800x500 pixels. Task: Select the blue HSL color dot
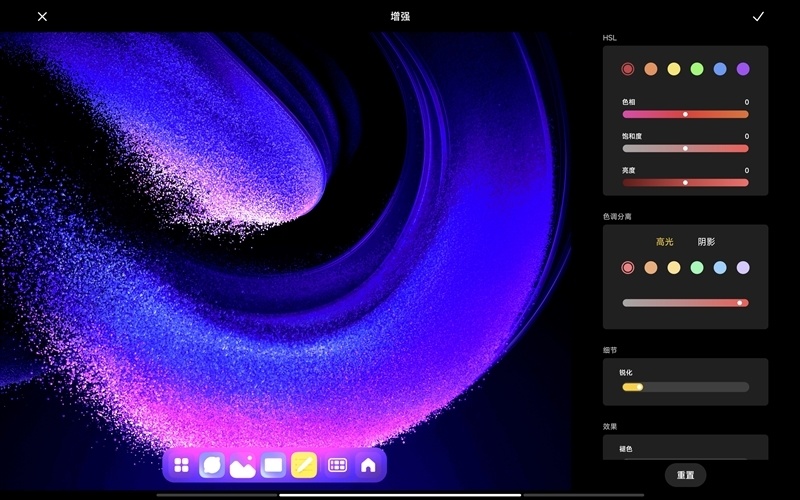tap(720, 69)
